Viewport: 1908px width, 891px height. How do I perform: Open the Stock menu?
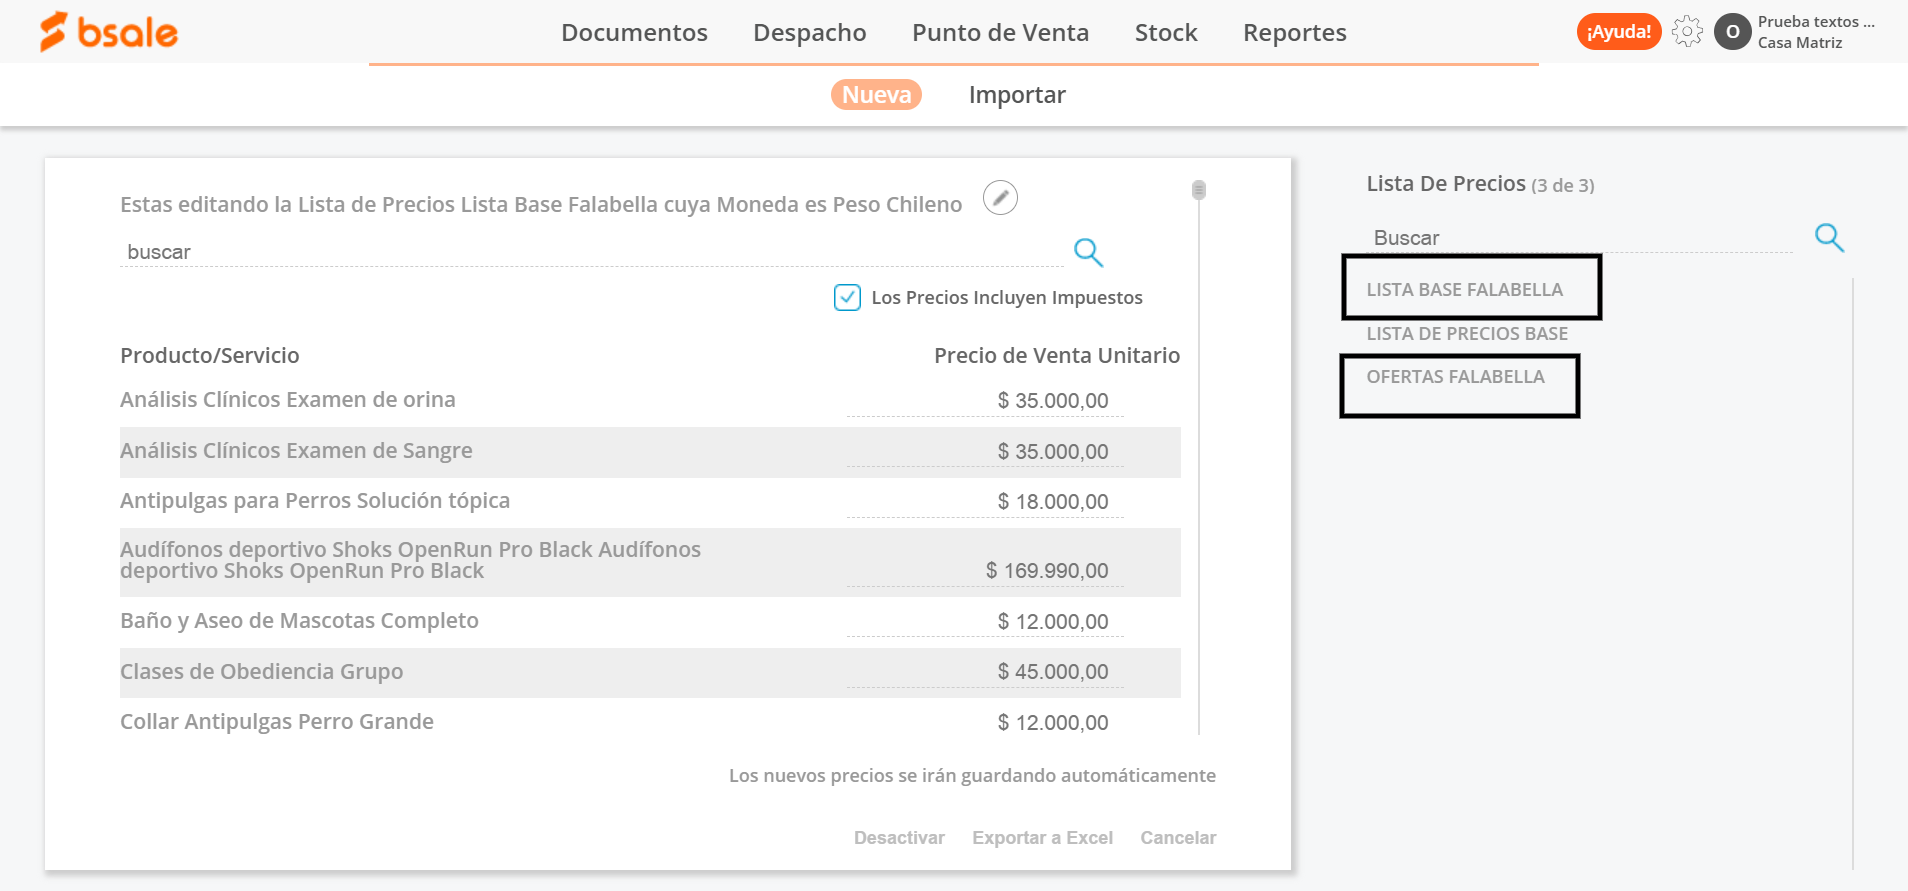1166,33
